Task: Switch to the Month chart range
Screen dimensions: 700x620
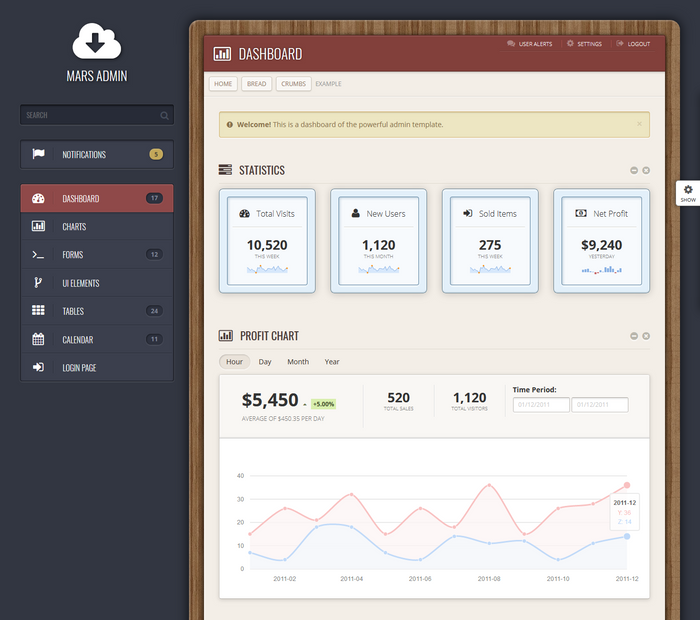Action: tap(298, 362)
